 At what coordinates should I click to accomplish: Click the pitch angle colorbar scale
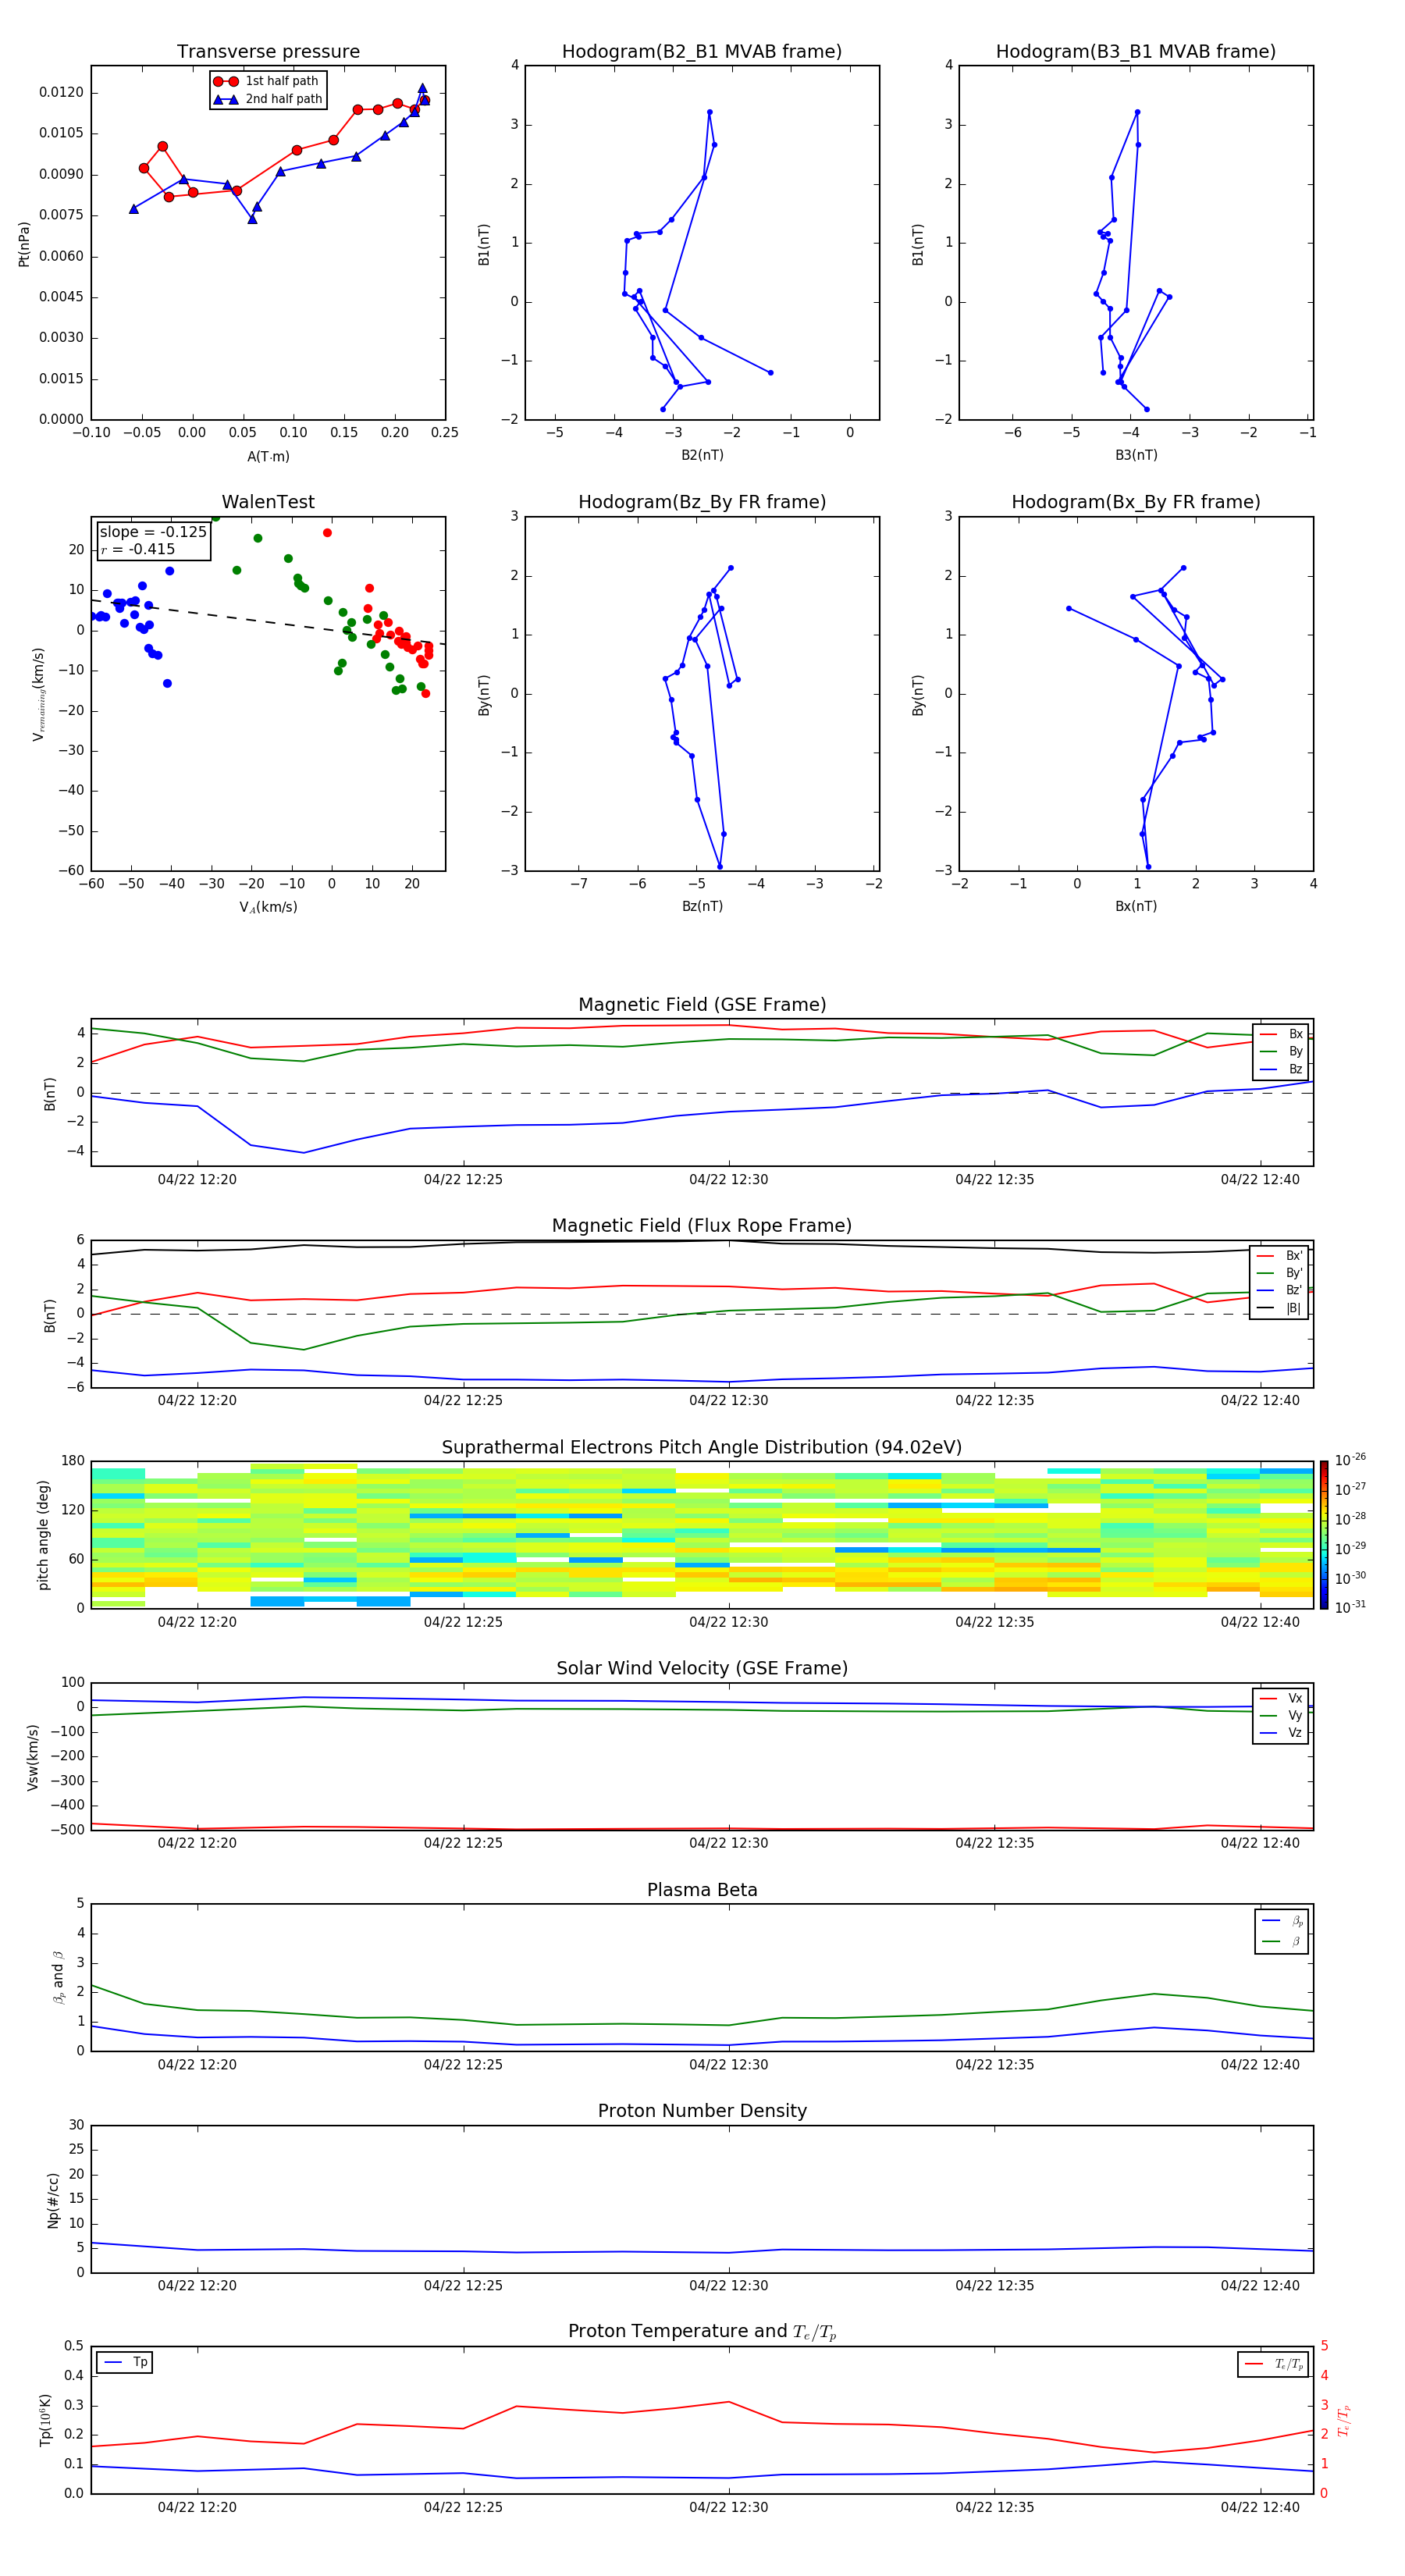coord(1323,1534)
